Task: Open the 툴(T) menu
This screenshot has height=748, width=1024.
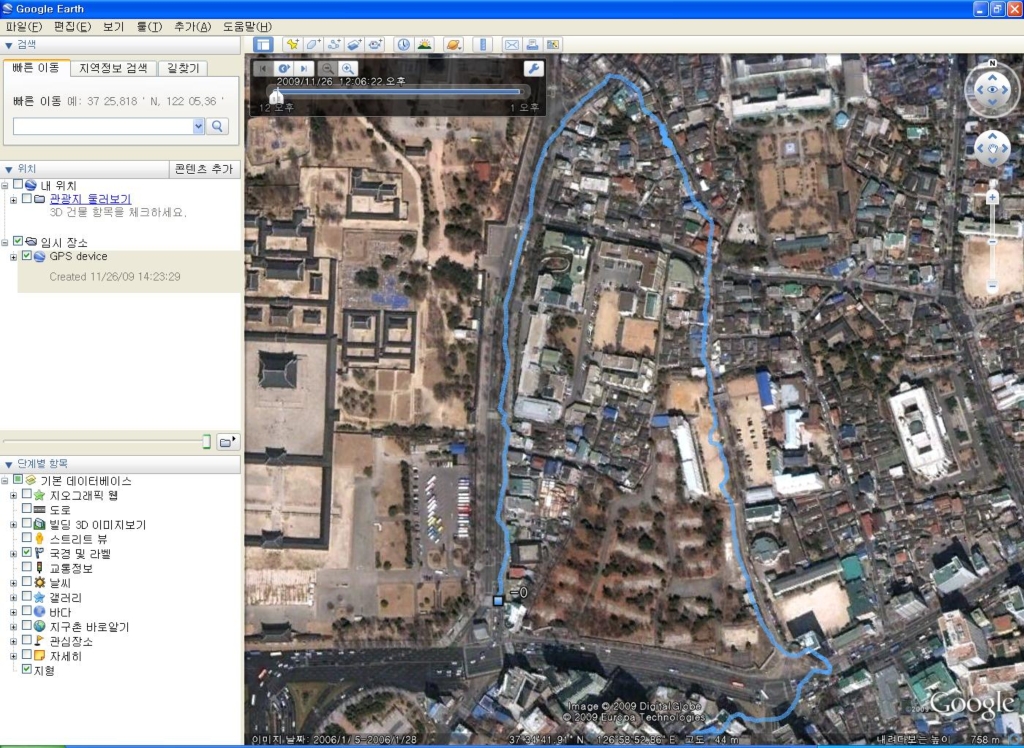Action: click(149, 27)
